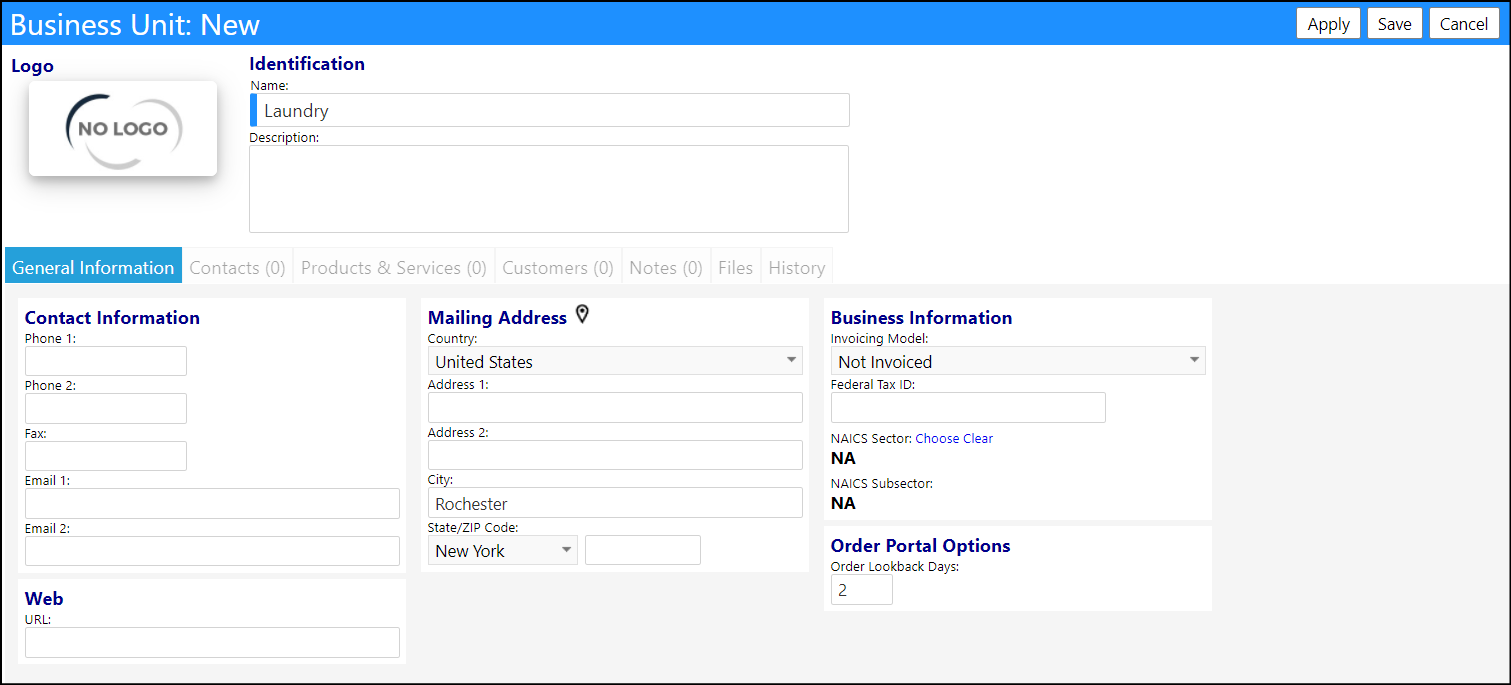Click into the Description text area
This screenshot has width=1511, height=685.
(549, 189)
